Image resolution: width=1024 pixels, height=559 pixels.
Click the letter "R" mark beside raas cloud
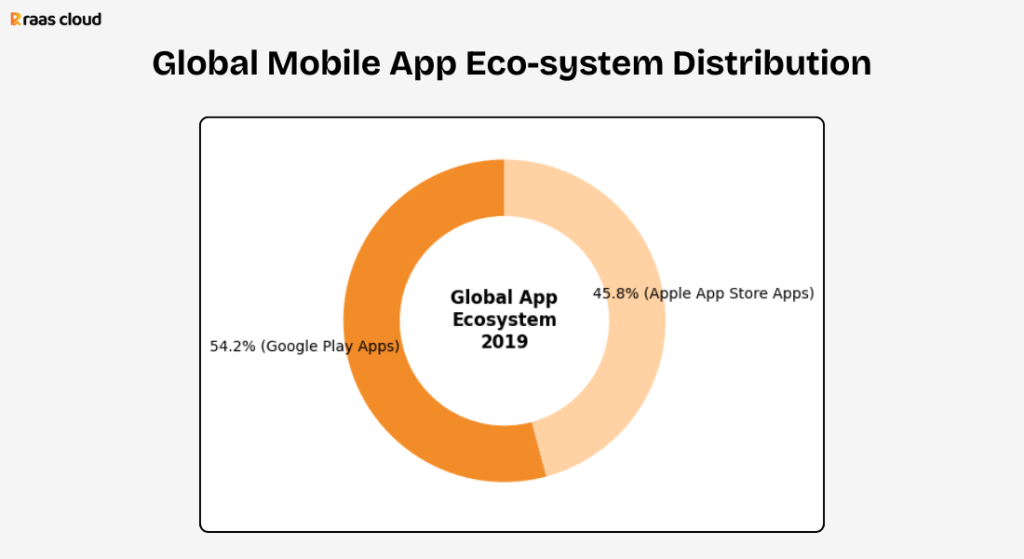(x=16, y=19)
